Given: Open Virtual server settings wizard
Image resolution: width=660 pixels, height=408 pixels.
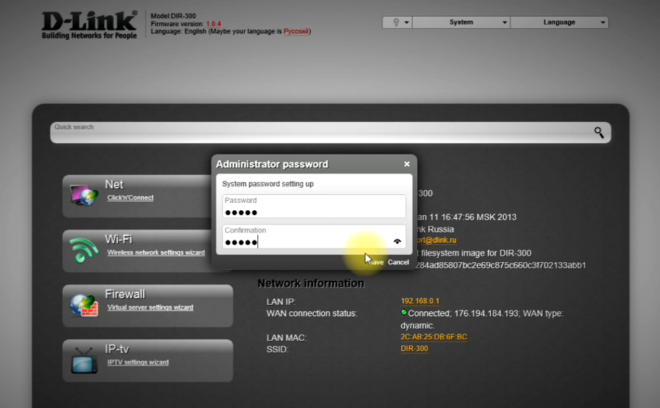Looking at the screenshot, I should (150, 308).
